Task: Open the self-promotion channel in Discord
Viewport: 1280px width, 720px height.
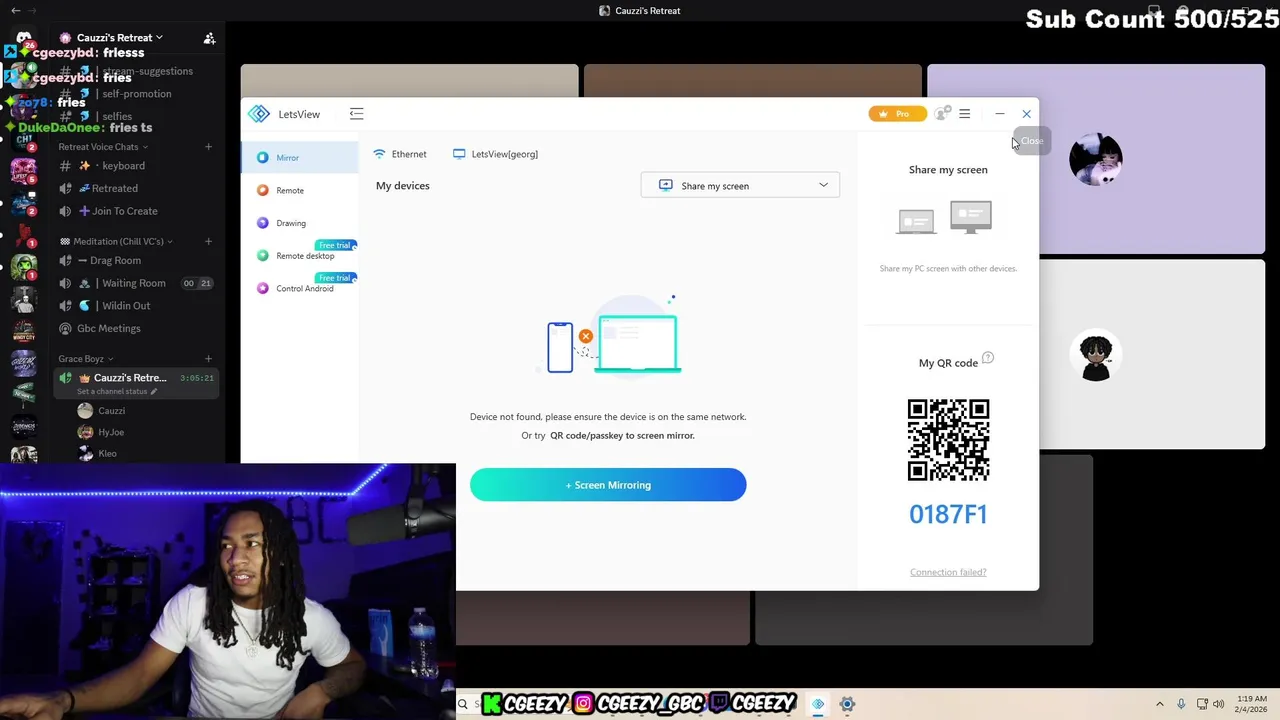Action: (135, 94)
